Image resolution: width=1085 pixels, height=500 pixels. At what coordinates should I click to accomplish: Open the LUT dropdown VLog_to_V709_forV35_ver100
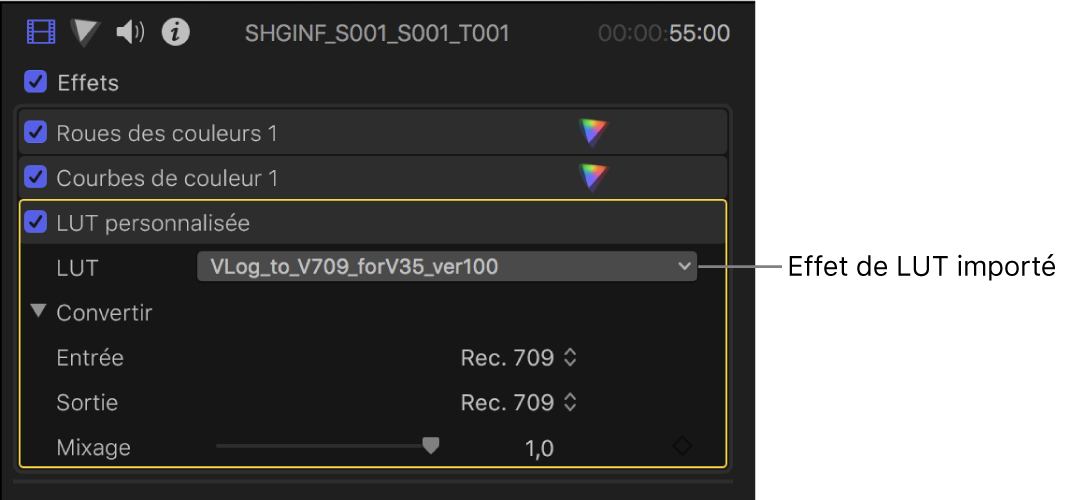point(446,266)
